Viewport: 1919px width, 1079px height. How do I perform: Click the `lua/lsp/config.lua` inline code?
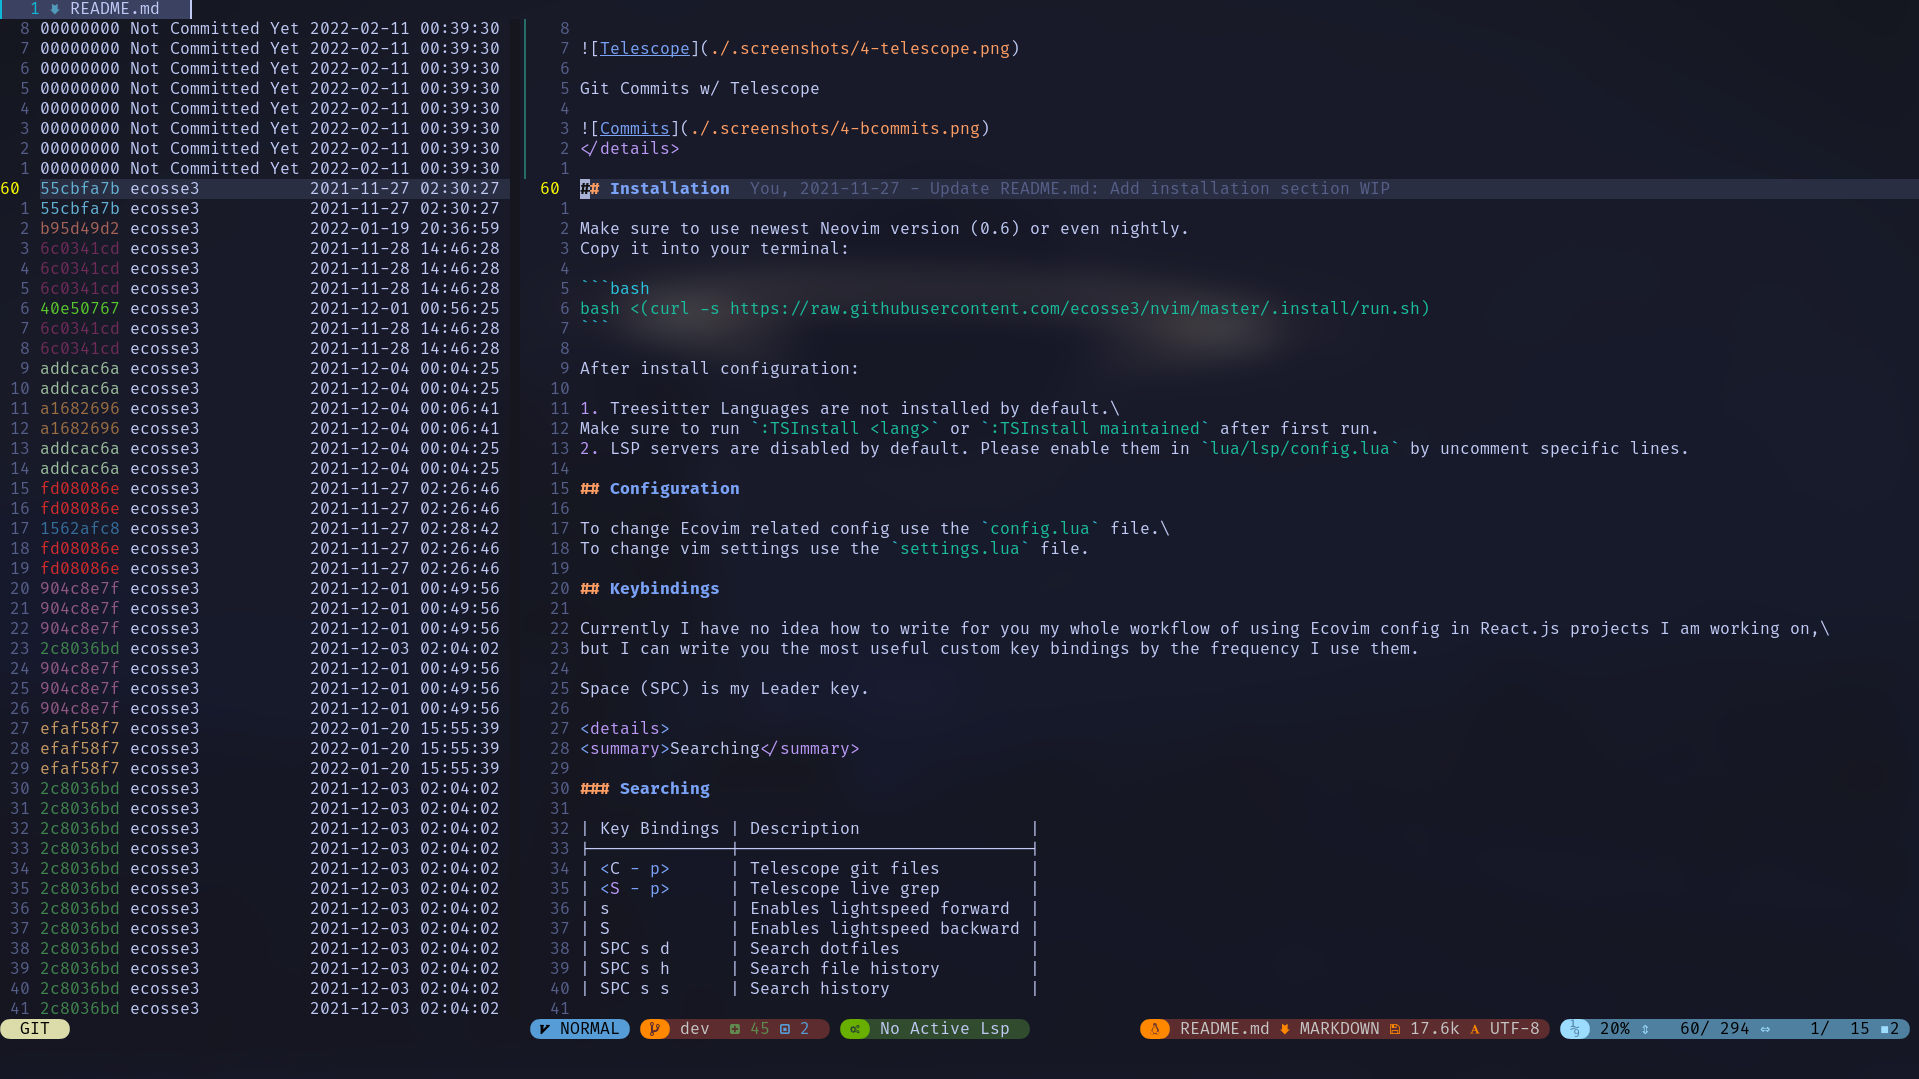click(1300, 449)
